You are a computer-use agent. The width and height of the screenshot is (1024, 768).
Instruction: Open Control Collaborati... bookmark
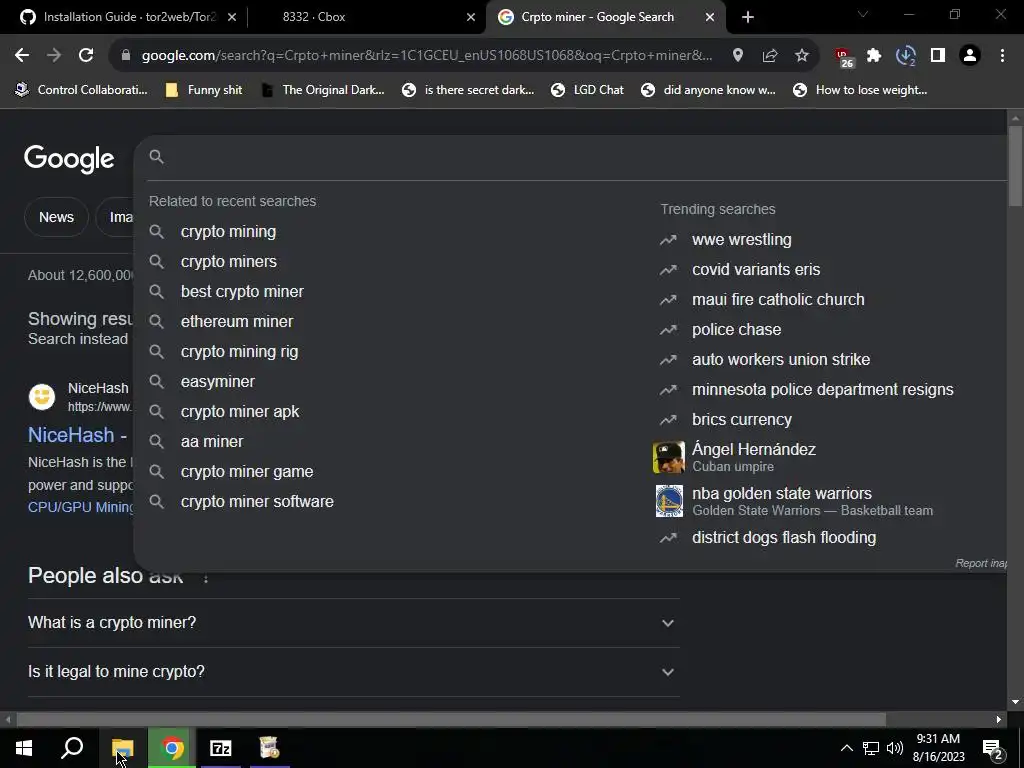[82, 90]
